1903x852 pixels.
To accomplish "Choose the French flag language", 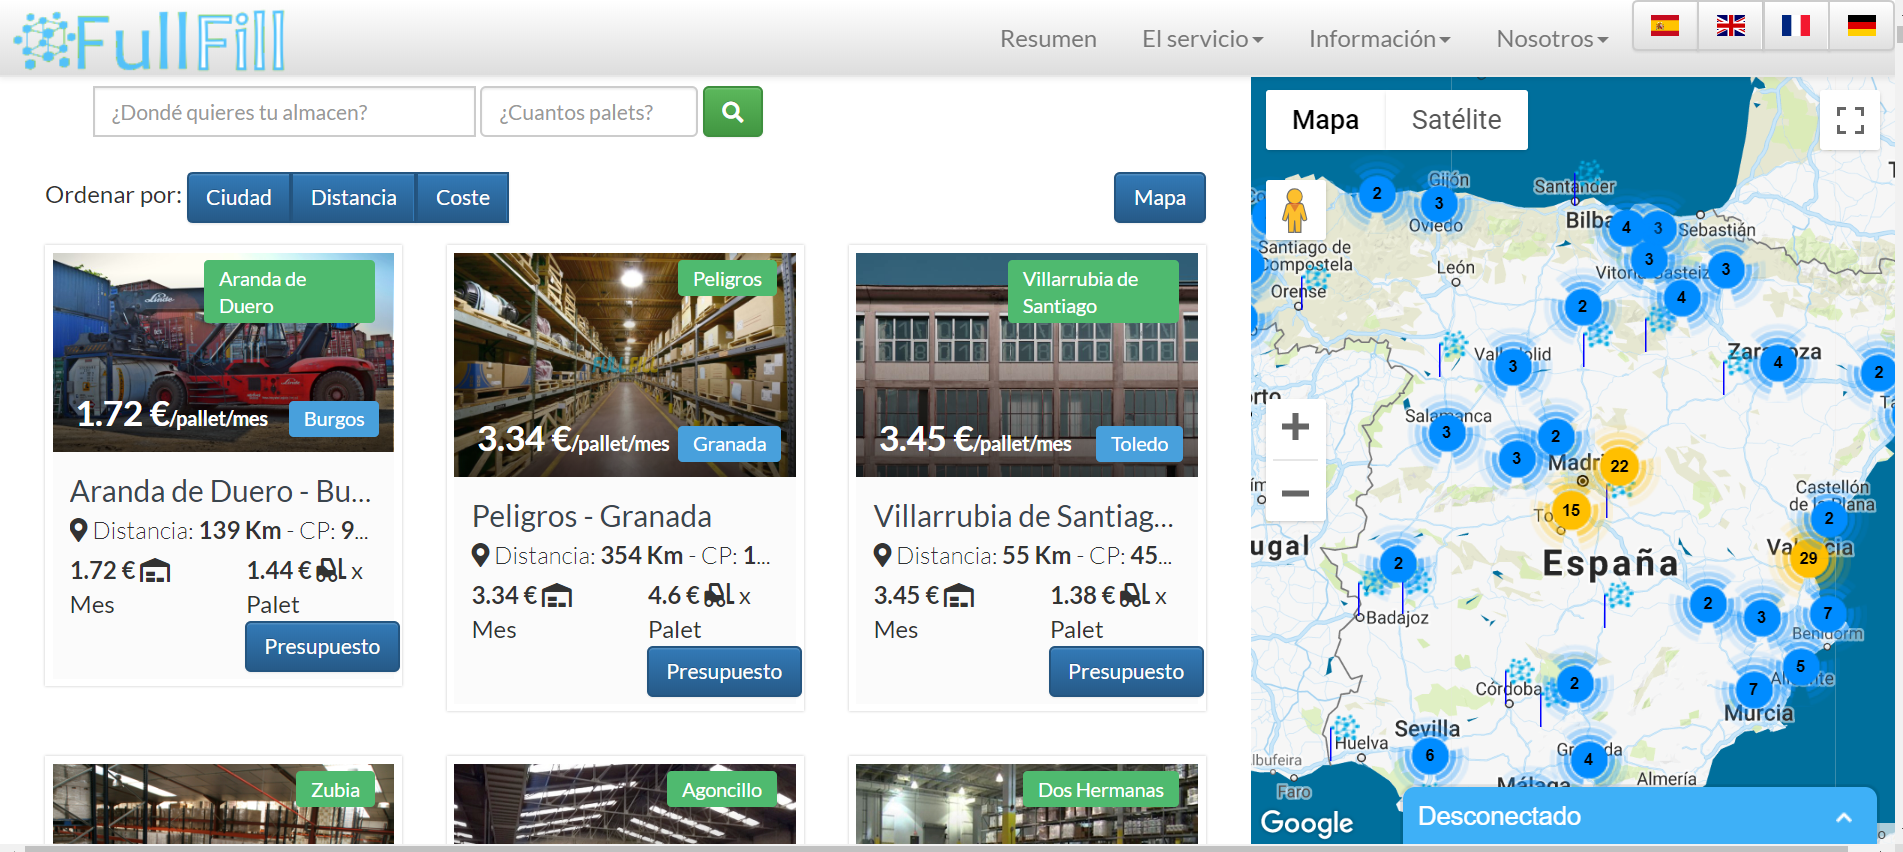I will tap(1796, 26).
